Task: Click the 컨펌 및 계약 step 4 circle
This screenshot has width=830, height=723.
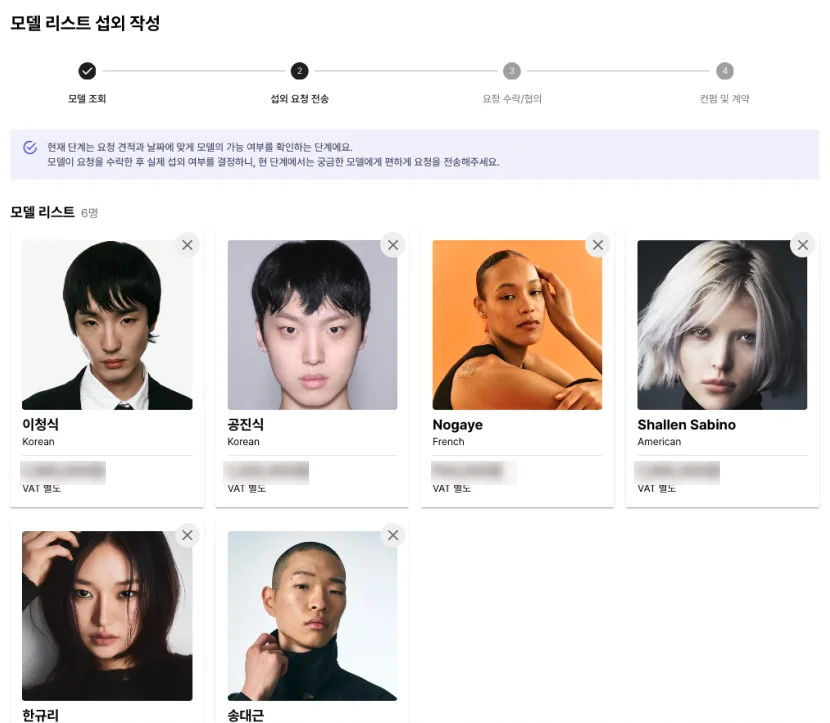Action: 723,71
